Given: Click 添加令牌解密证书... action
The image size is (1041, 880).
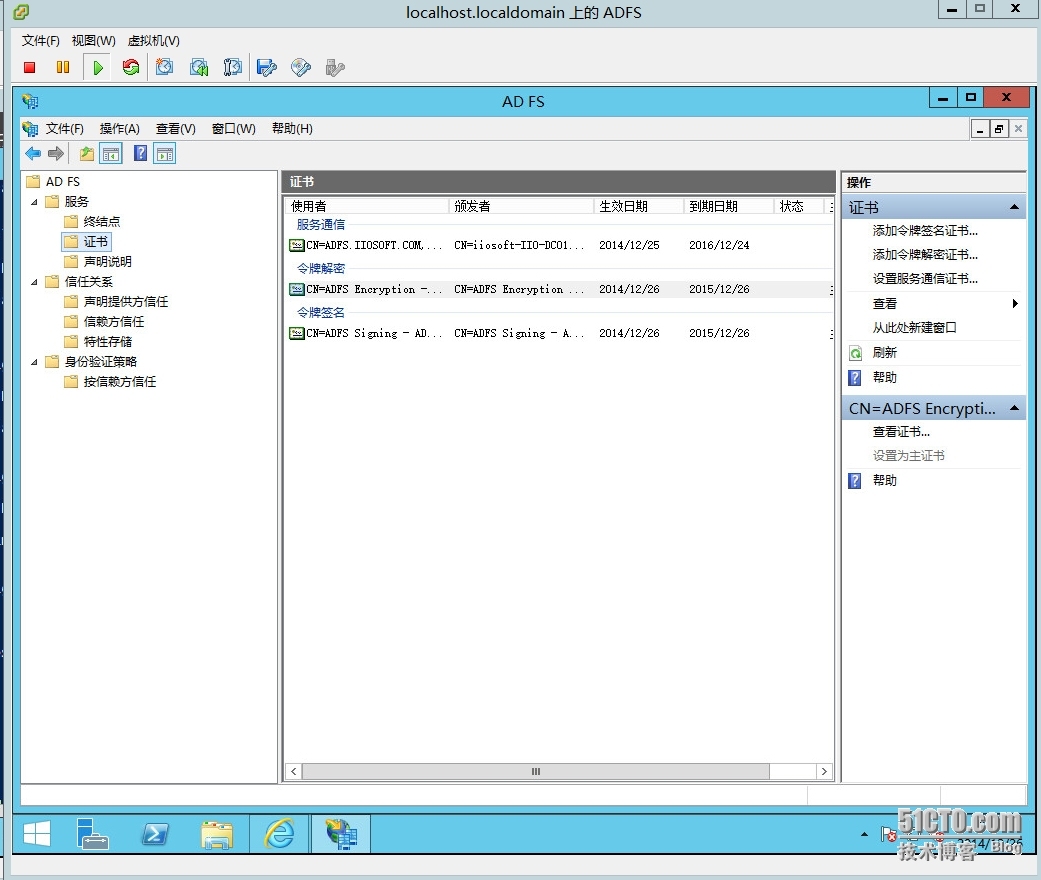Looking at the screenshot, I should click(925, 254).
